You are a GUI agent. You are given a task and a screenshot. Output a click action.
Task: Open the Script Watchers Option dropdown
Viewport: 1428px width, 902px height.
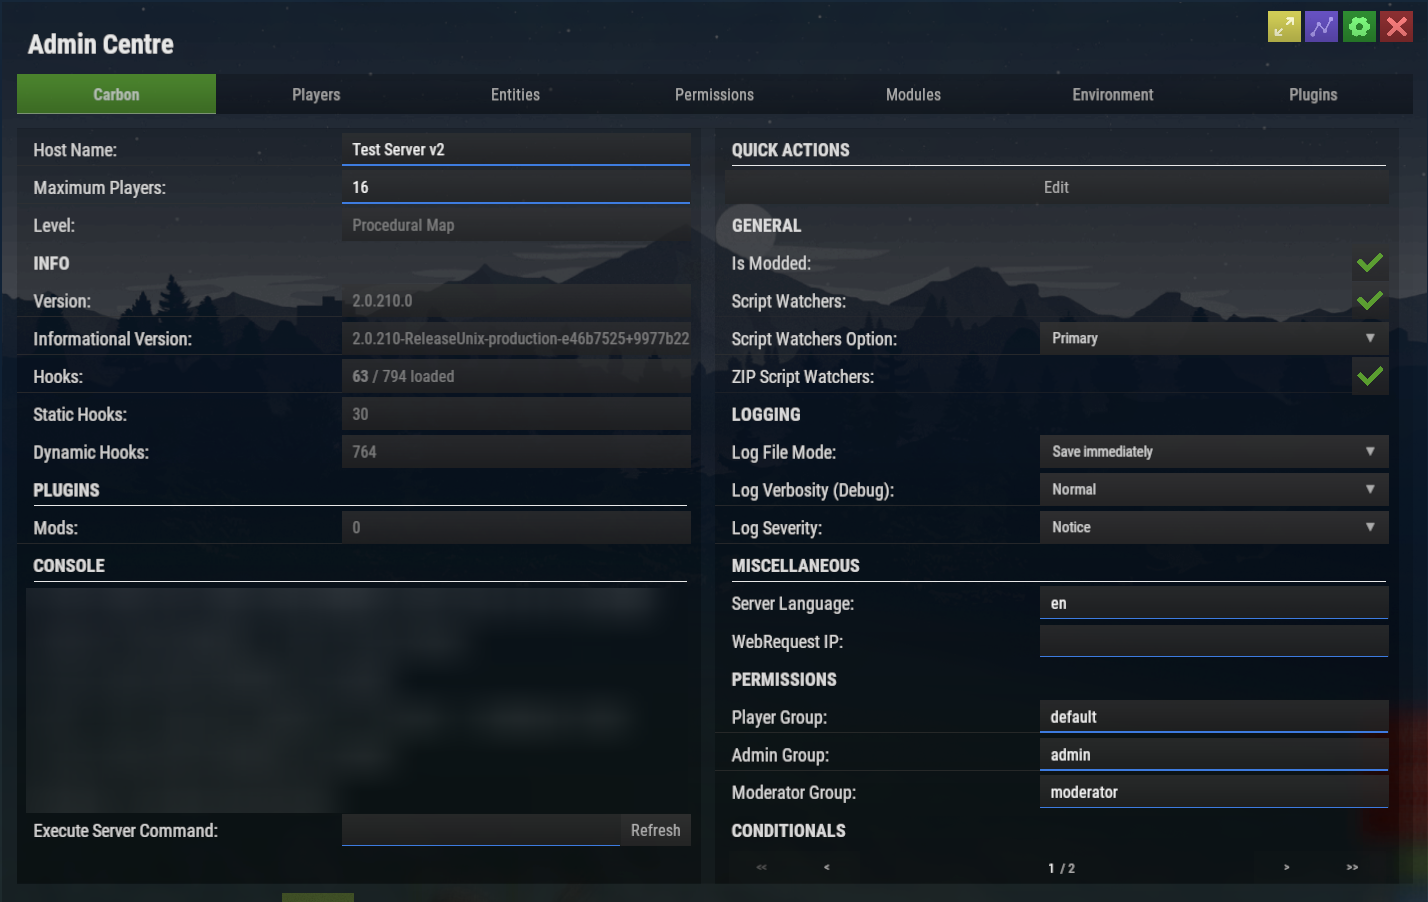click(x=1213, y=338)
